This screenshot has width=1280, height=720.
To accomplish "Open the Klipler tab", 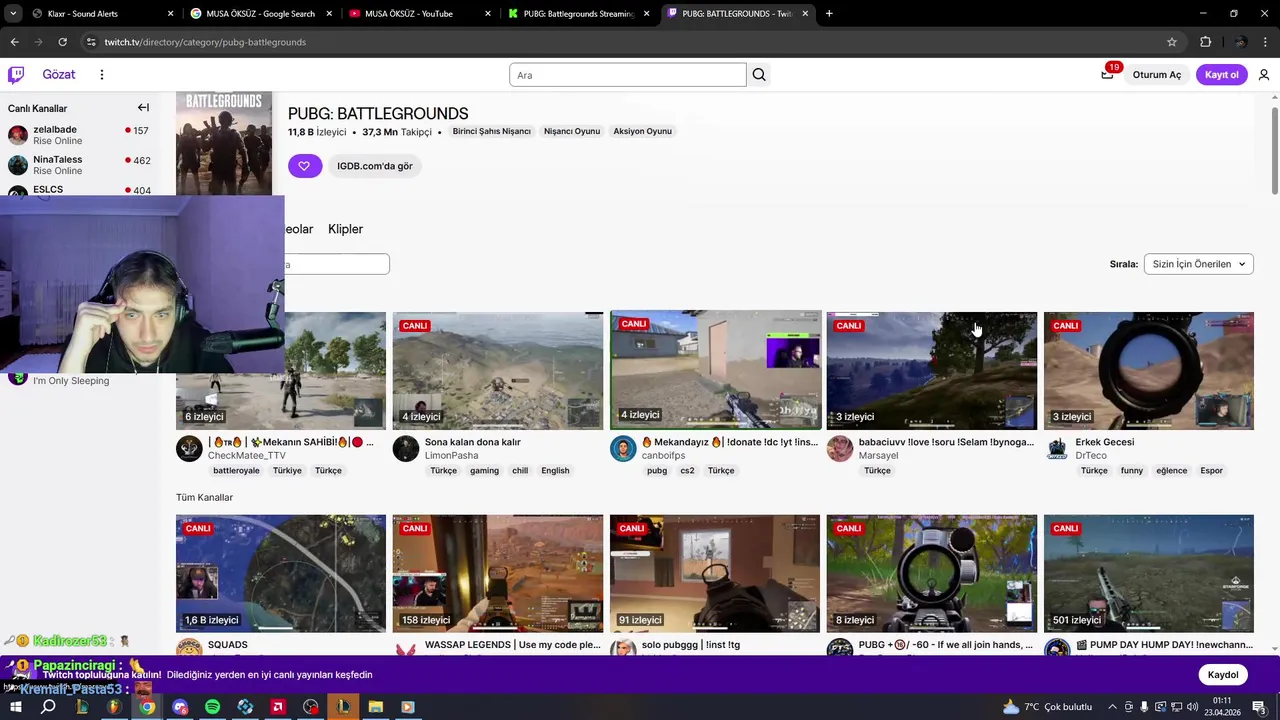I will [x=345, y=229].
